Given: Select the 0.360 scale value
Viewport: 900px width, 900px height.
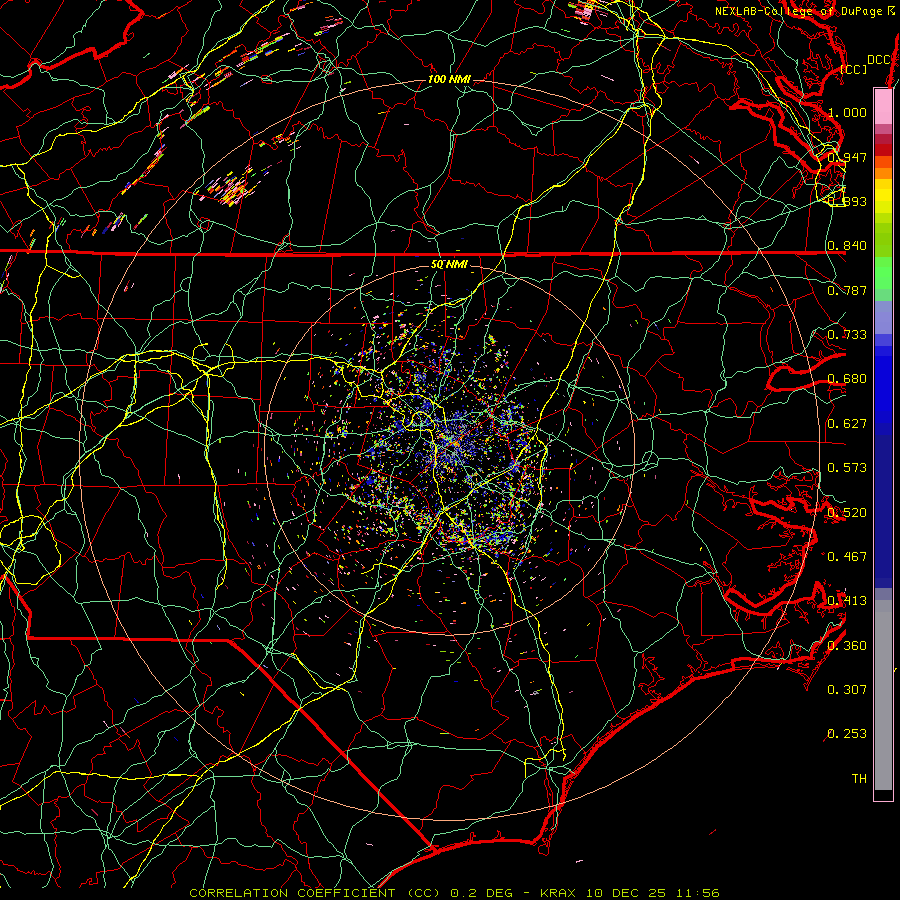Looking at the screenshot, I should (x=847, y=646).
